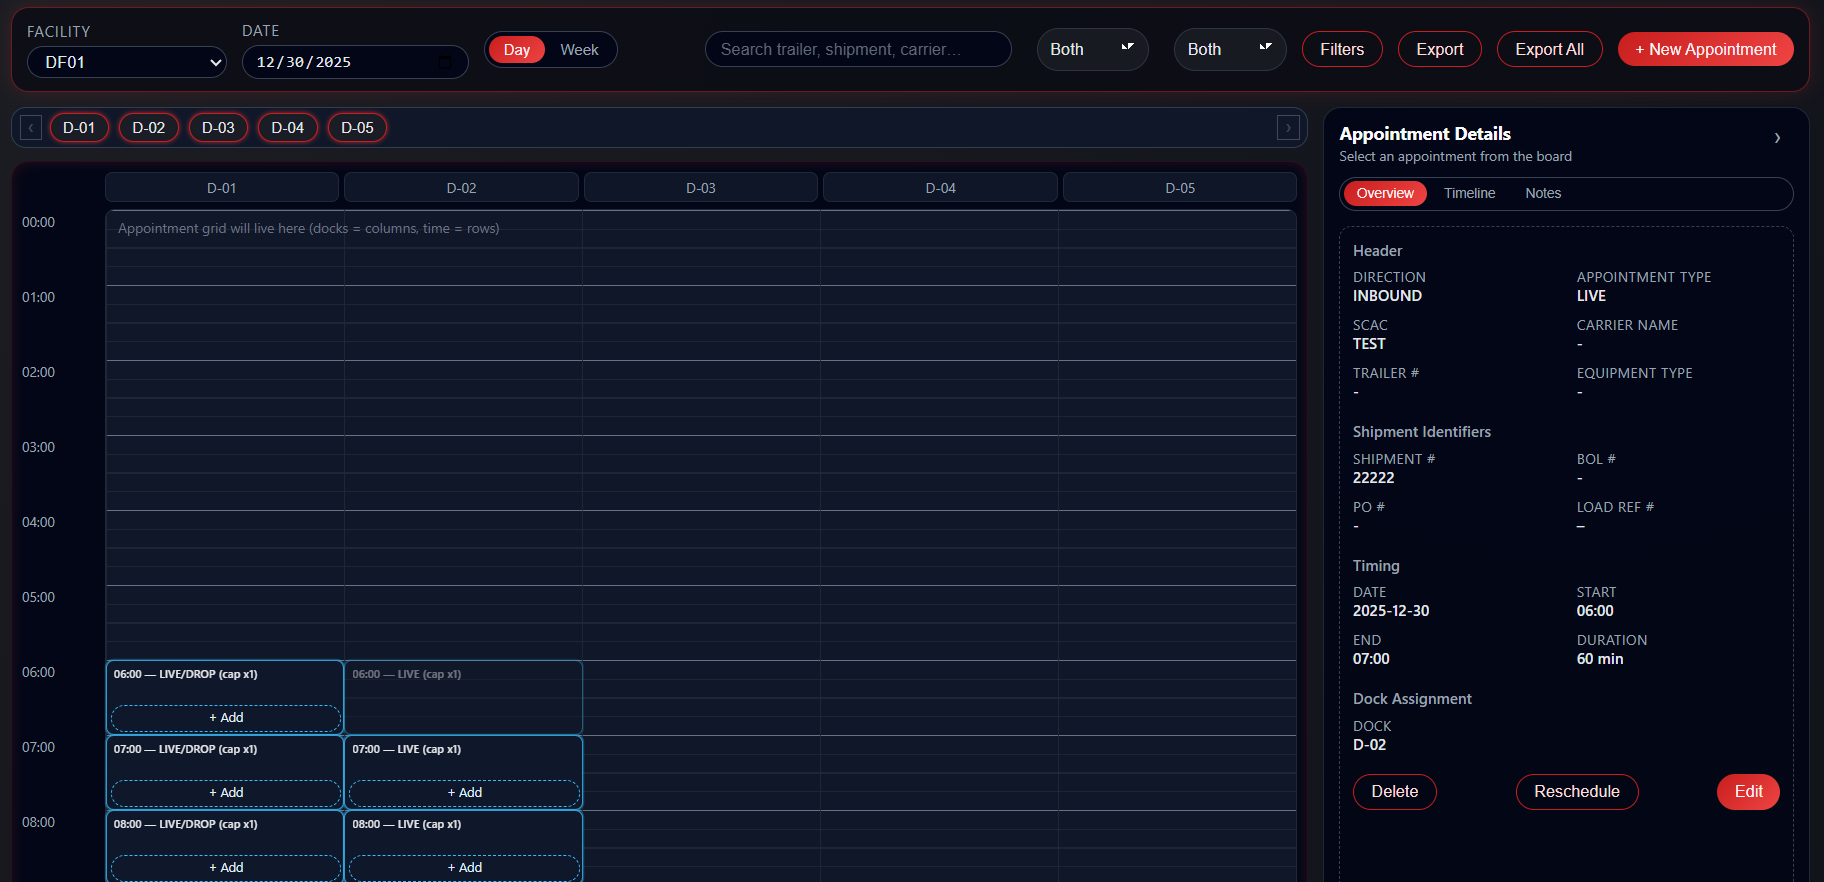Open the first Both filter dropdown
The width and height of the screenshot is (1824, 882).
[1092, 49]
